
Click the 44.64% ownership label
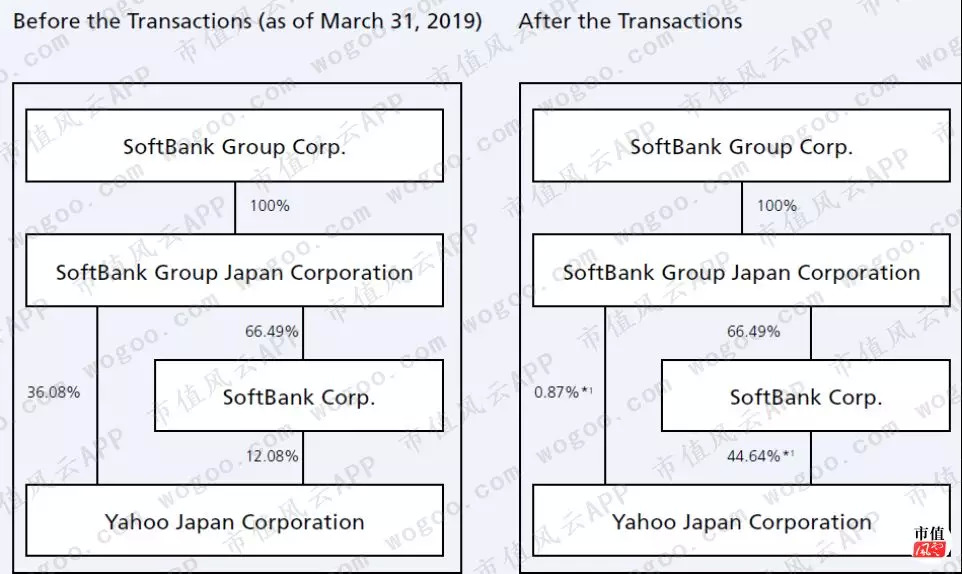754,456
